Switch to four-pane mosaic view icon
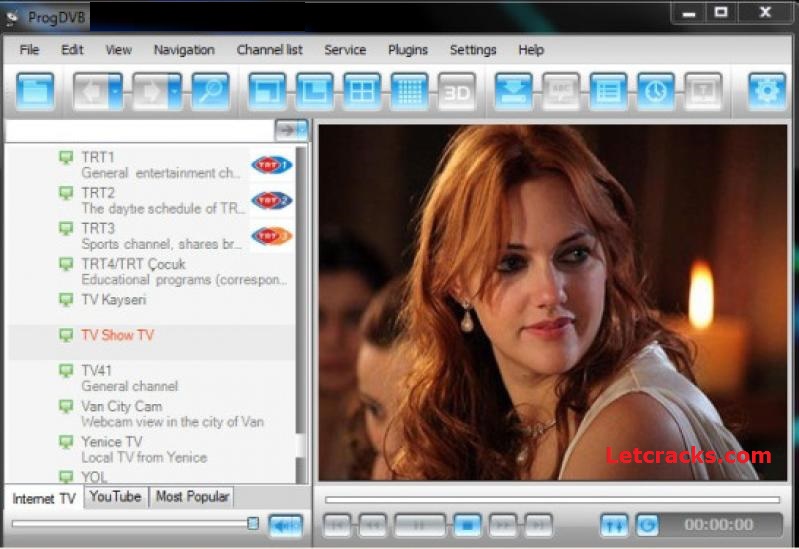This screenshot has height=549, width=799. point(362,92)
